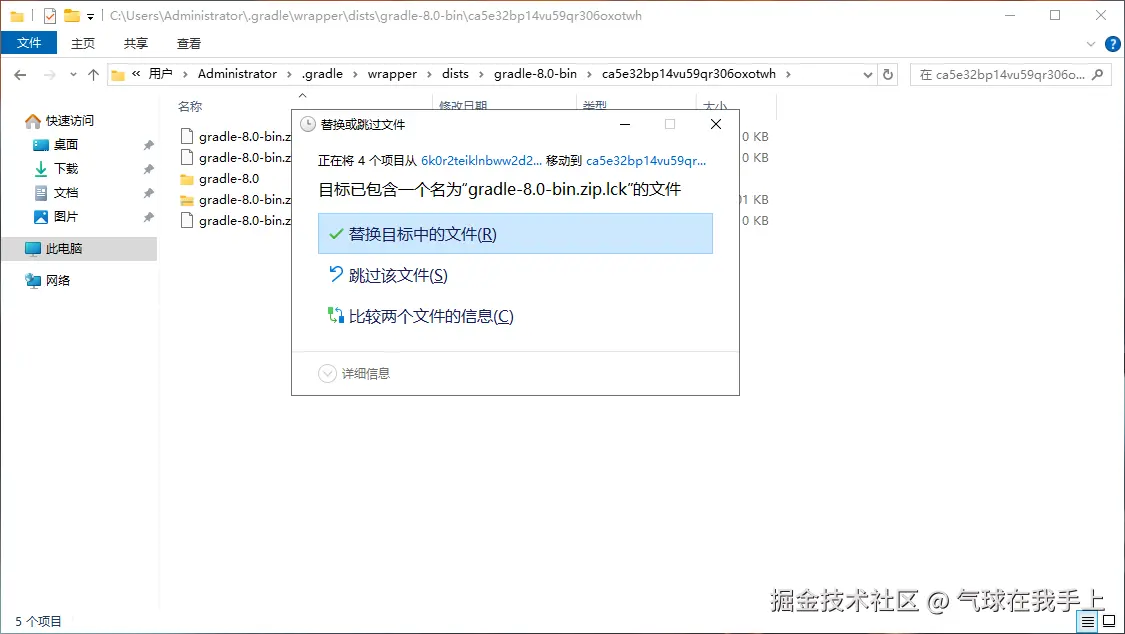1125x634 pixels.
Task: Go back with the back arrow
Action: tap(20, 75)
